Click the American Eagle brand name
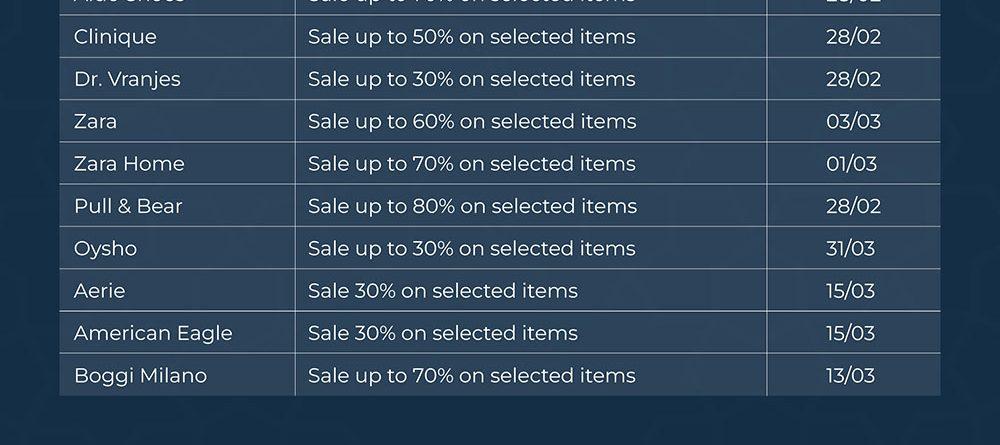The width and height of the screenshot is (1000, 445). point(153,333)
